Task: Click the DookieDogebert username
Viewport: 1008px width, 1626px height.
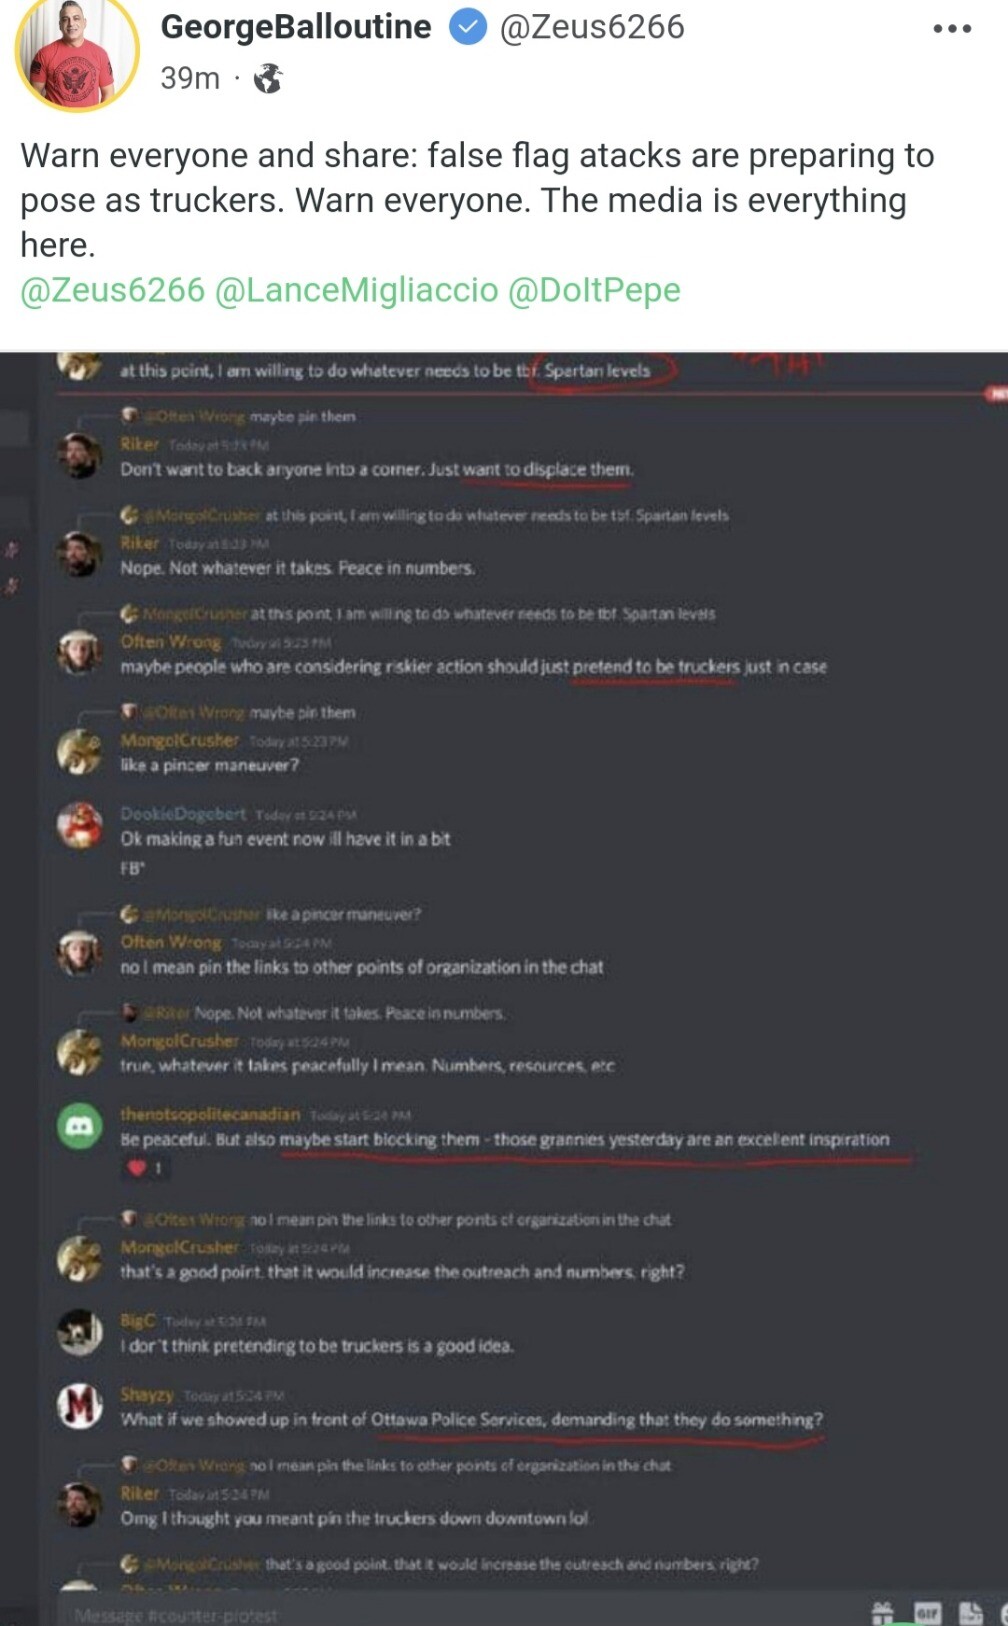Action: 183,814
